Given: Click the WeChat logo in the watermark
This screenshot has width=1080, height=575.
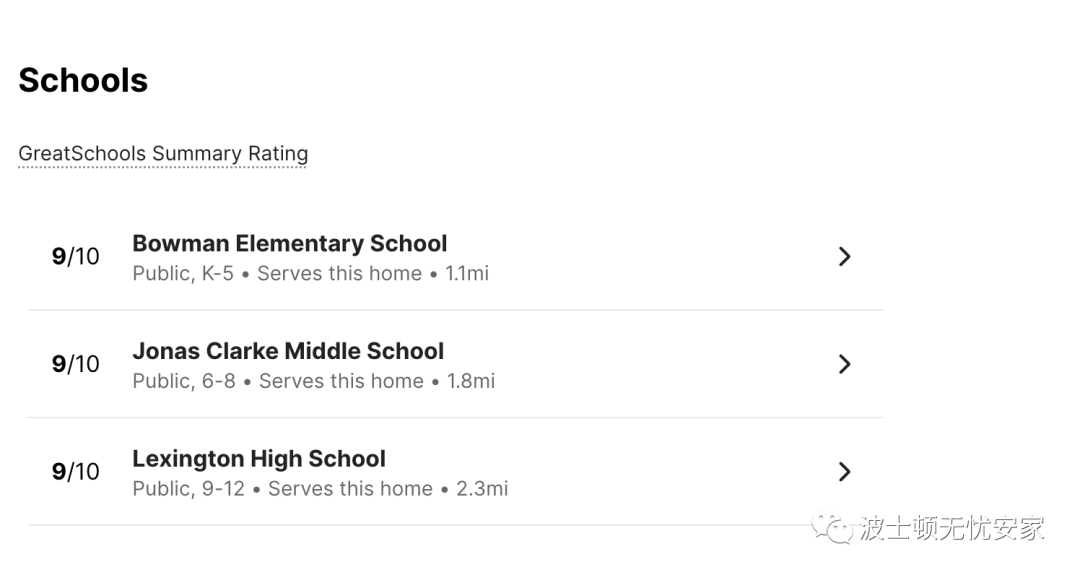Looking at the screenshot, I should (x=832, y=527).
